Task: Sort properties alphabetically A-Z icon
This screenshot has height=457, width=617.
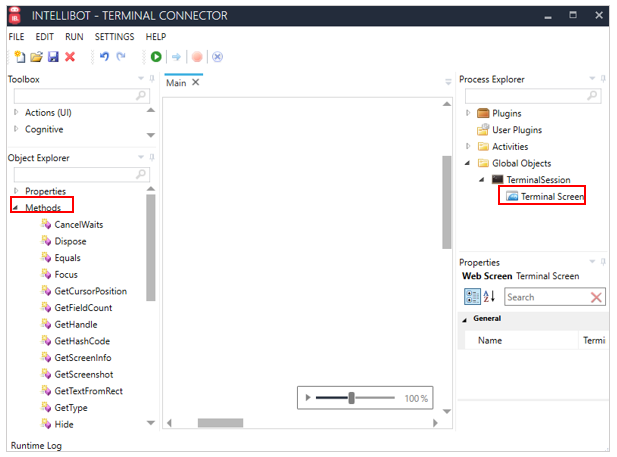Action: pos(489,296)
